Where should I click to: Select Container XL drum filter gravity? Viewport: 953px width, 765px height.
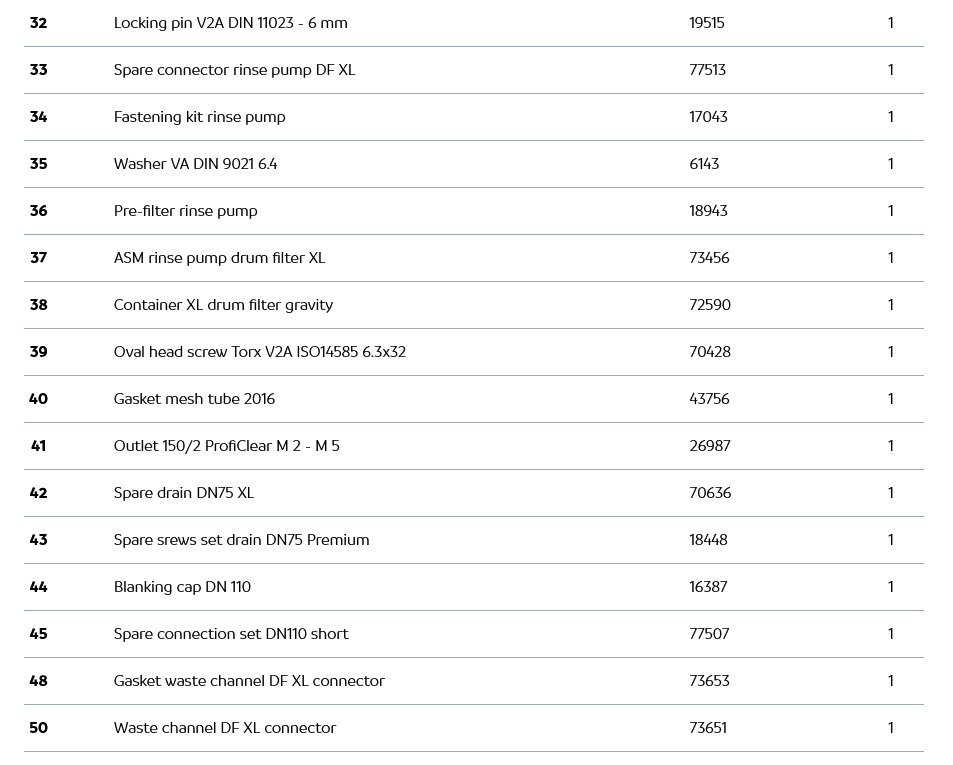pos(223,305)
